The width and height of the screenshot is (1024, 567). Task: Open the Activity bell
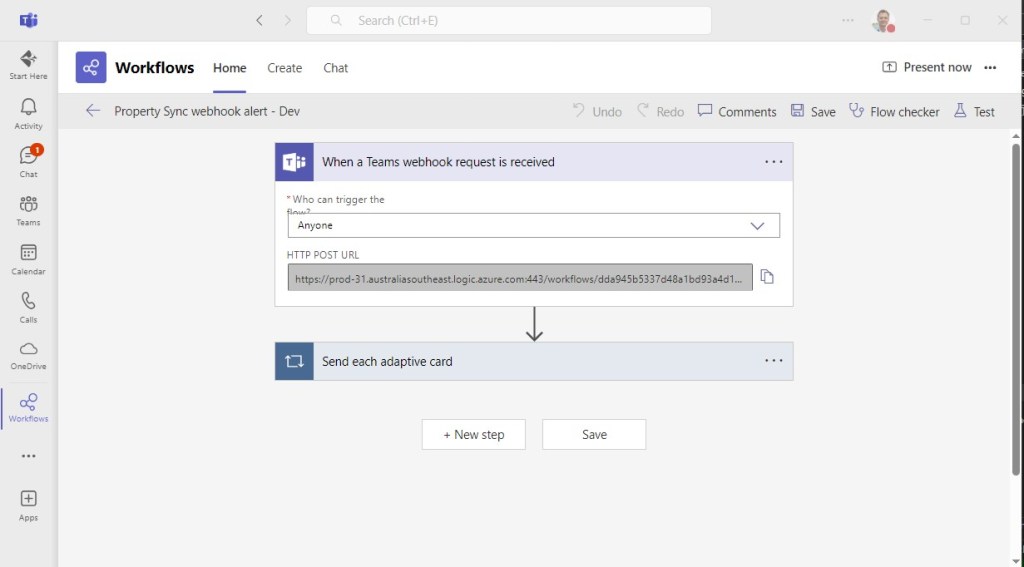[x=28, y=114]
